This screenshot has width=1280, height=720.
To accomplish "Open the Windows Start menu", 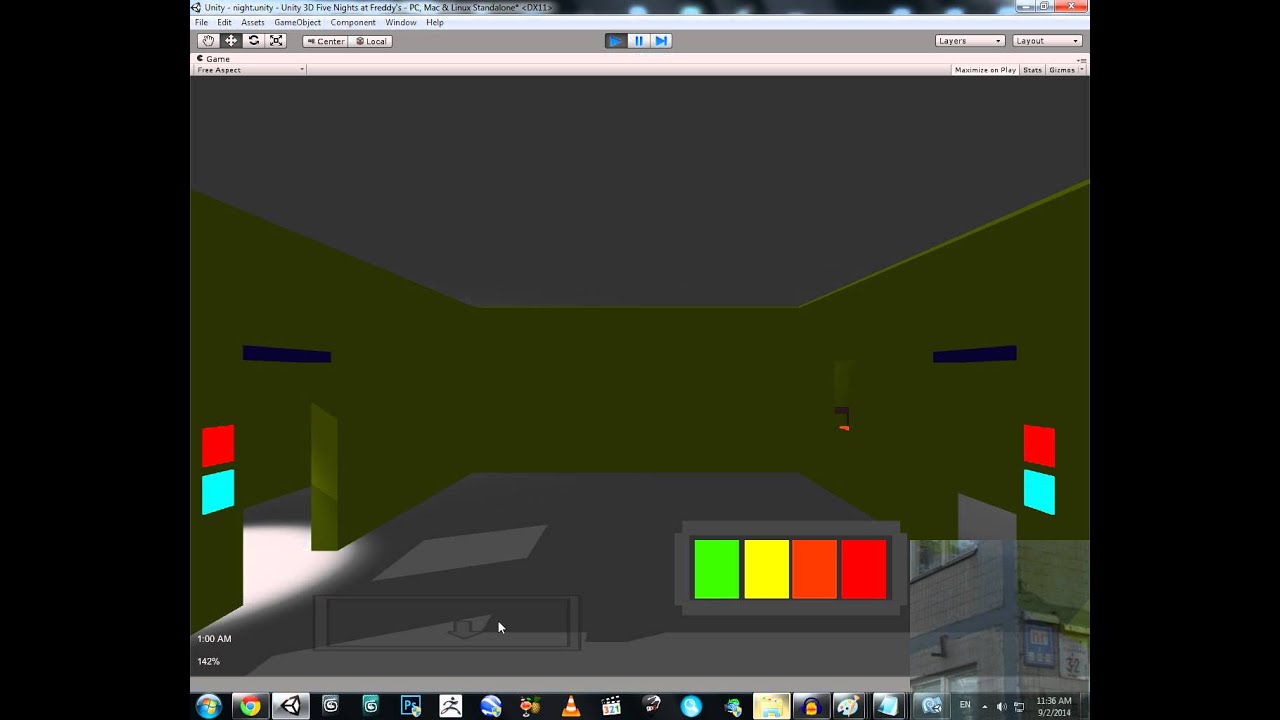I will coord(209,707).
